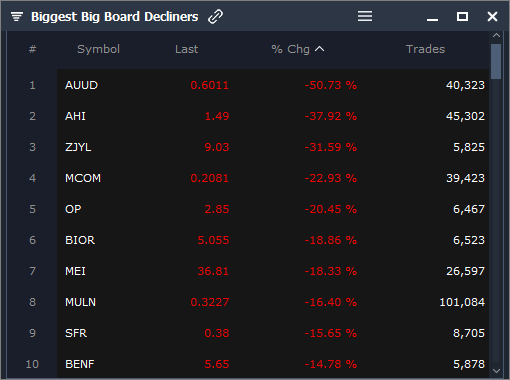Select the ZJYL row
The width and height of the screenshot is (510, 380).
(273, 147)
